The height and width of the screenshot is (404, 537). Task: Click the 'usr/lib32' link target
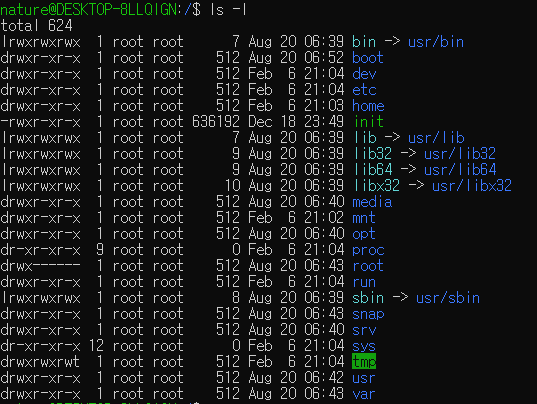pyautogui.click(x=460, y=154)
